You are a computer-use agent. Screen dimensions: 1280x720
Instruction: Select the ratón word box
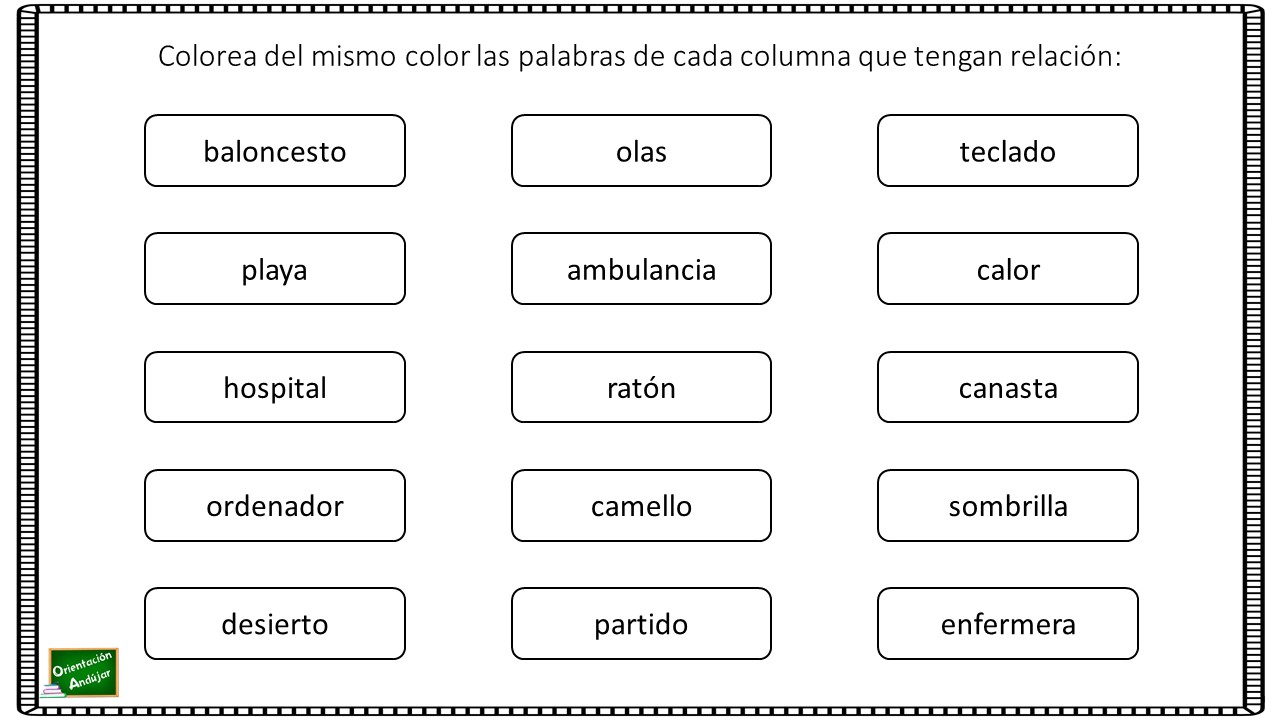641,387
